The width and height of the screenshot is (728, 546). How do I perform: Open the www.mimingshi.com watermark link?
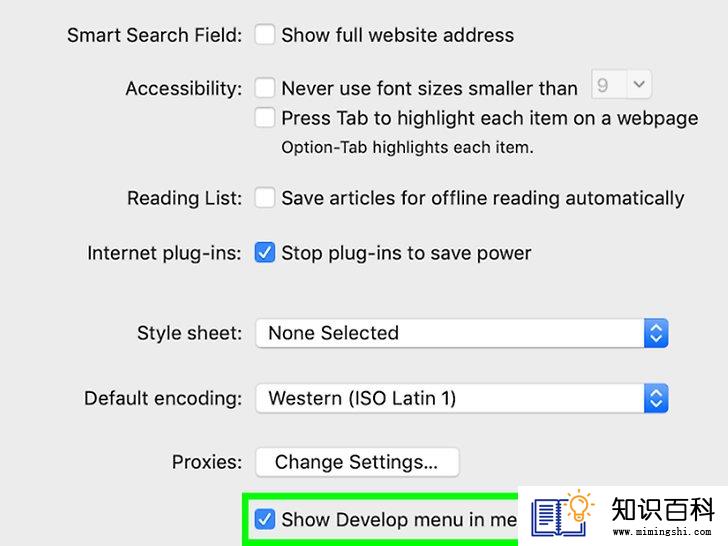click(662, 531)
